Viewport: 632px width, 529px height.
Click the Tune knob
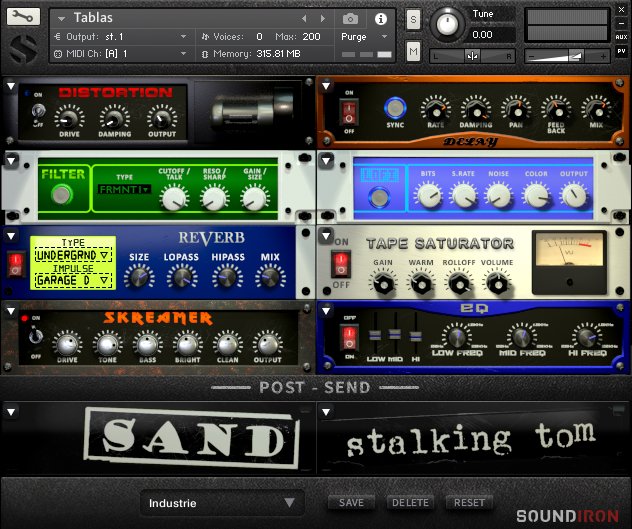[x=447, y=24]
